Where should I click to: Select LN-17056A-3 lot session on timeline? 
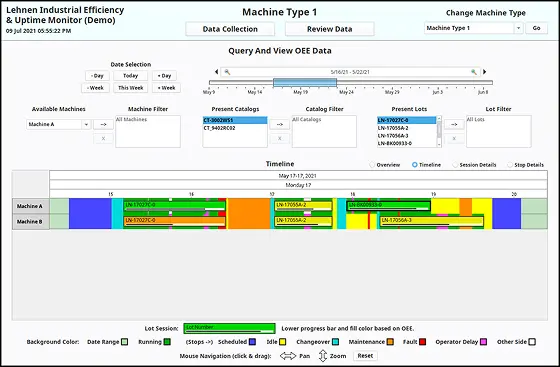432,221
